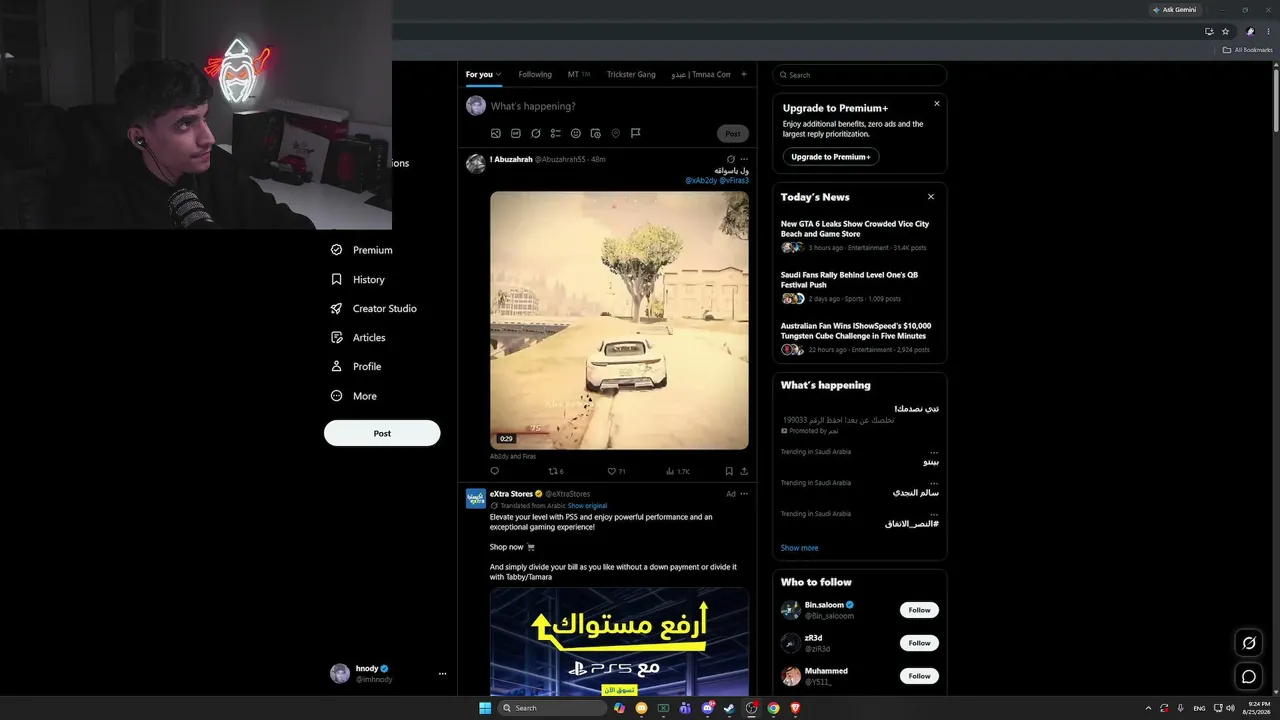This screenshot has width=1280, height=720.
Task: Dismiss the Upgrade to Premium+ card
Action: (x=937, y=103)
